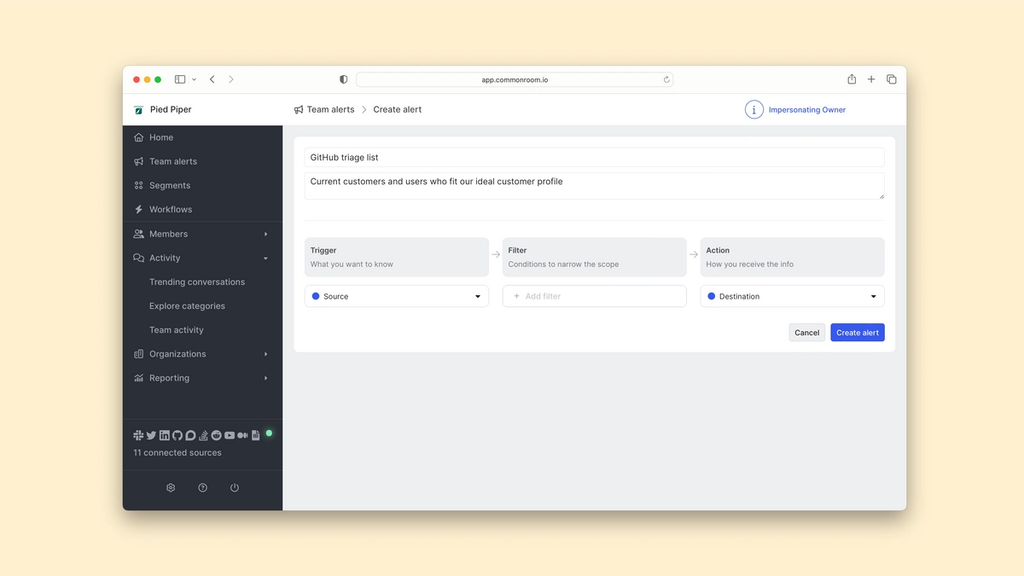This screenshot has height=576, width=1024.
Task: Click the alert description text area
Action: click(x=594, y=186)
